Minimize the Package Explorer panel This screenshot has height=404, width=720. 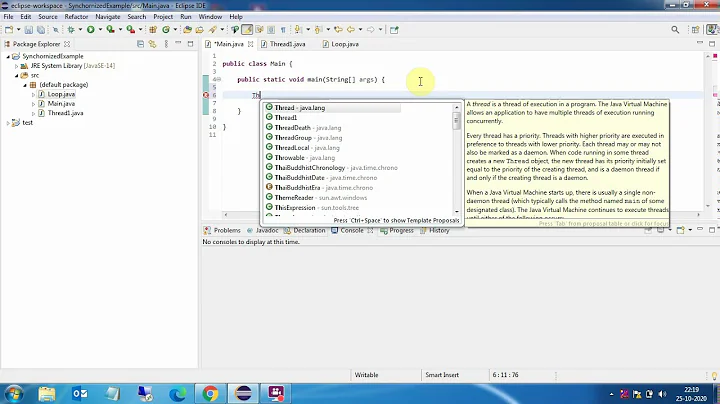point(178,43)
